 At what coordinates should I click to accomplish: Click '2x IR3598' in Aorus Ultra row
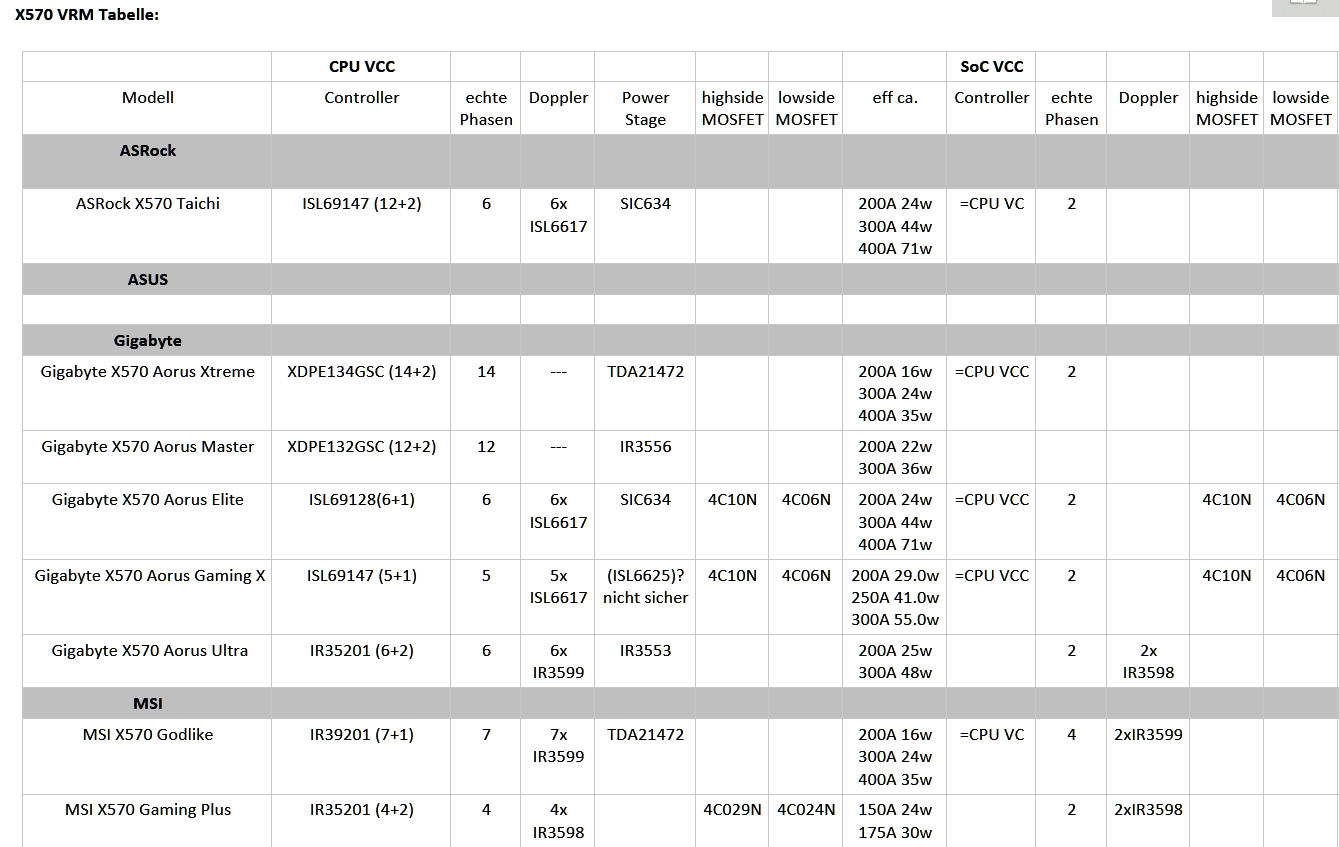pos(1148,662)
